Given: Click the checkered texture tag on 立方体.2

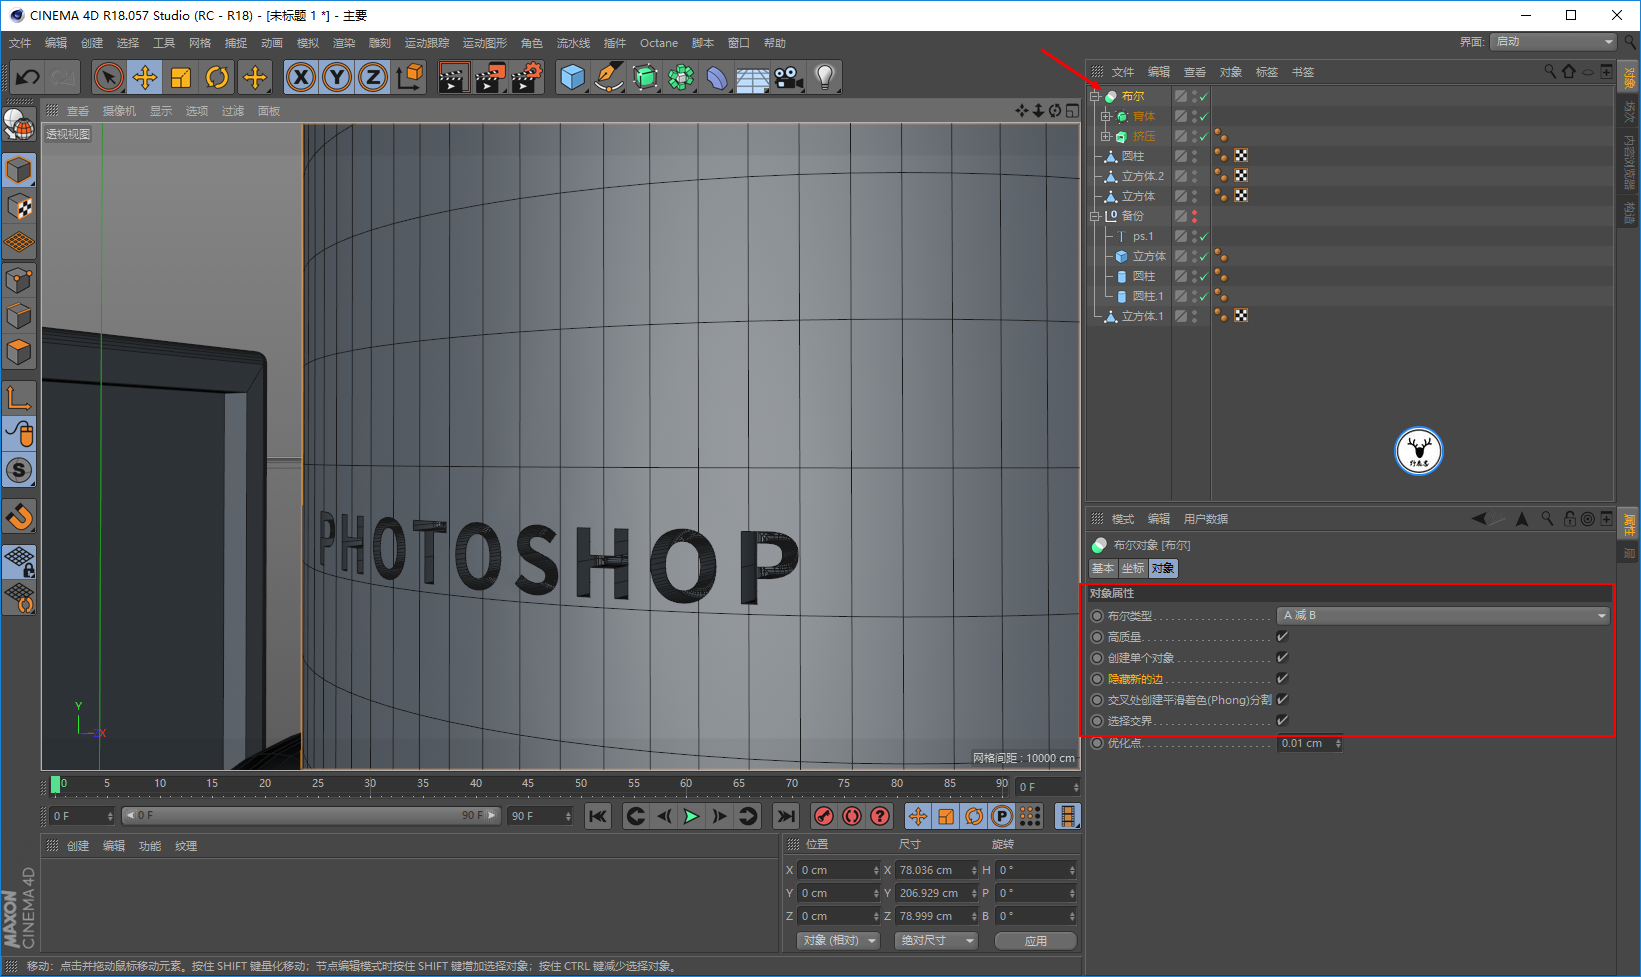Looking at the screenshot, I should click(x=1241, y=176).
